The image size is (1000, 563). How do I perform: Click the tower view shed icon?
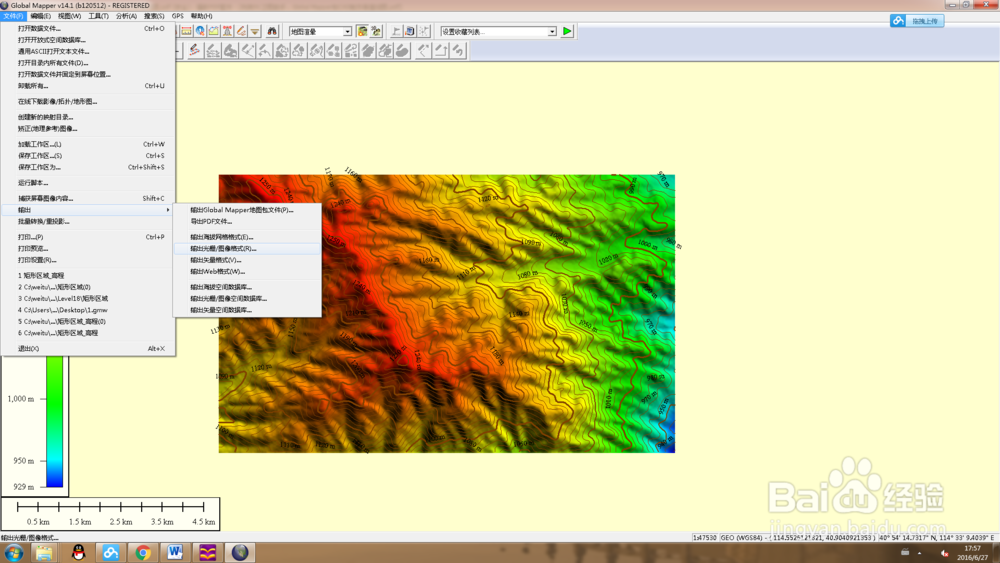click(x=227, y=31)
